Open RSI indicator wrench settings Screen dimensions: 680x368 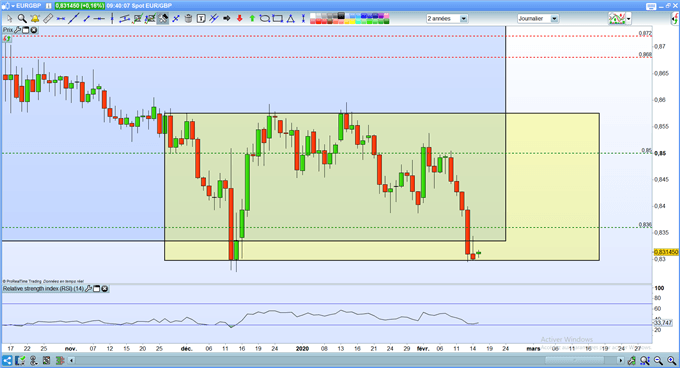[x=88, y=289]
